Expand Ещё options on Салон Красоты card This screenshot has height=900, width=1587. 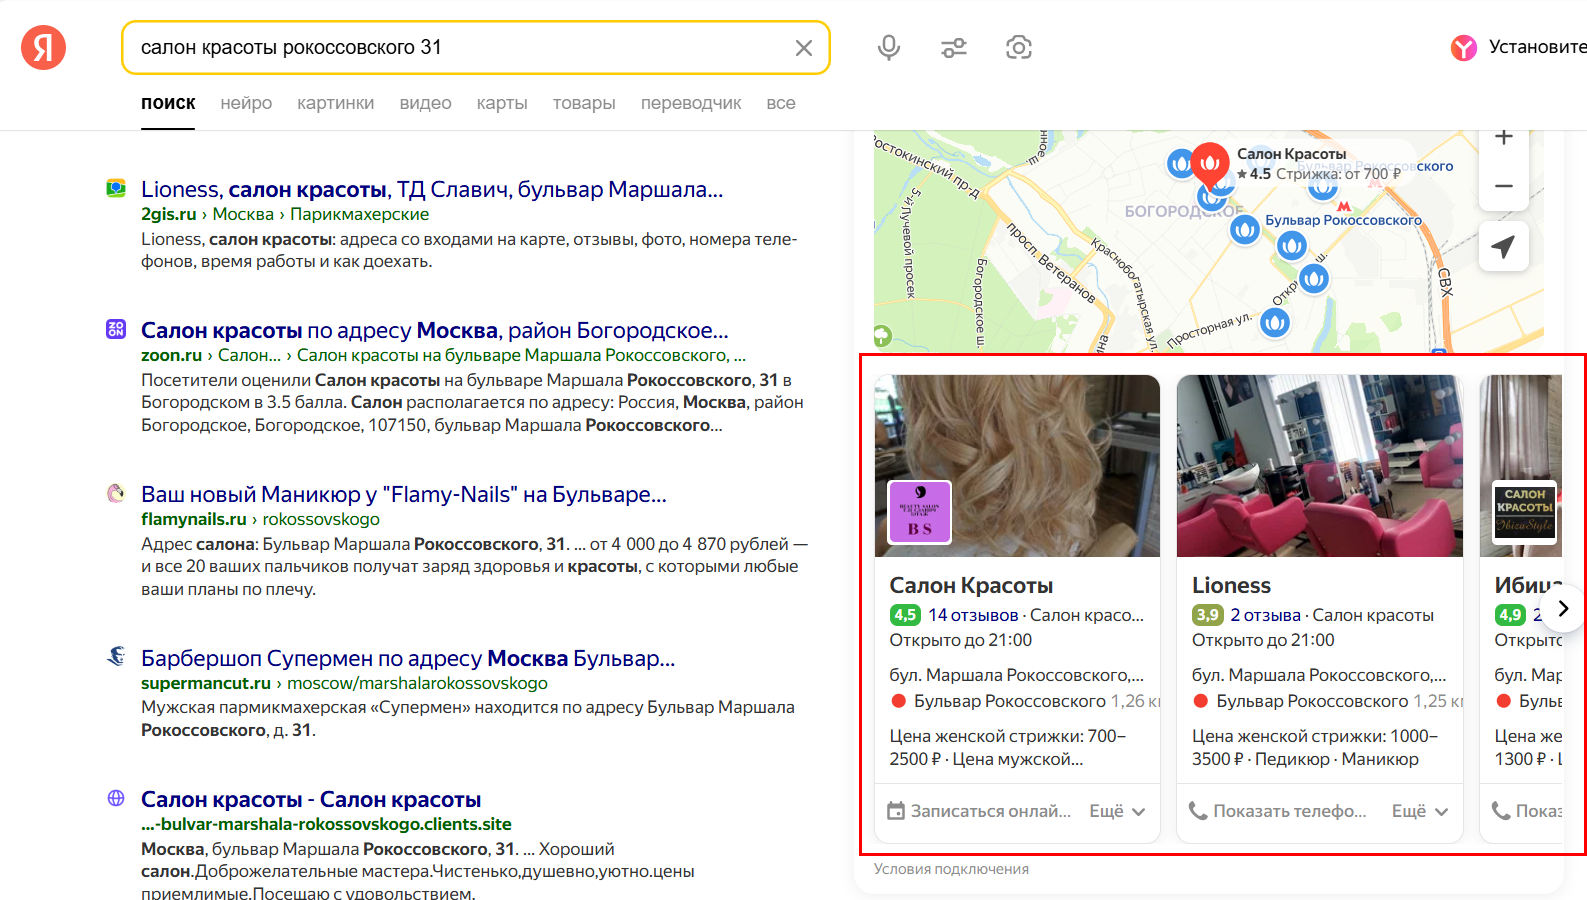(x=1117, y=811)
